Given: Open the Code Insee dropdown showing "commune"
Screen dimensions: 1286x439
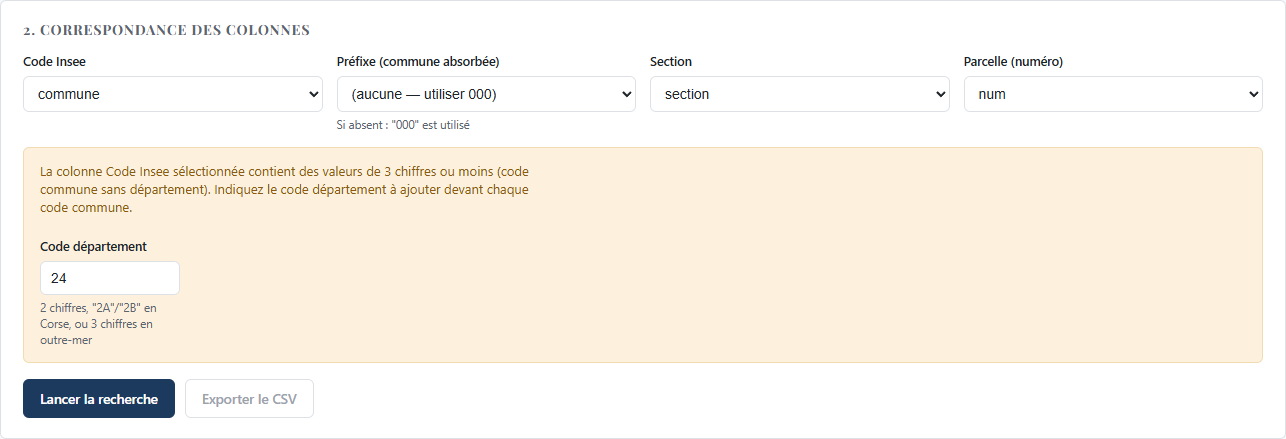Looking at the screenshot, I should (173, 94).
